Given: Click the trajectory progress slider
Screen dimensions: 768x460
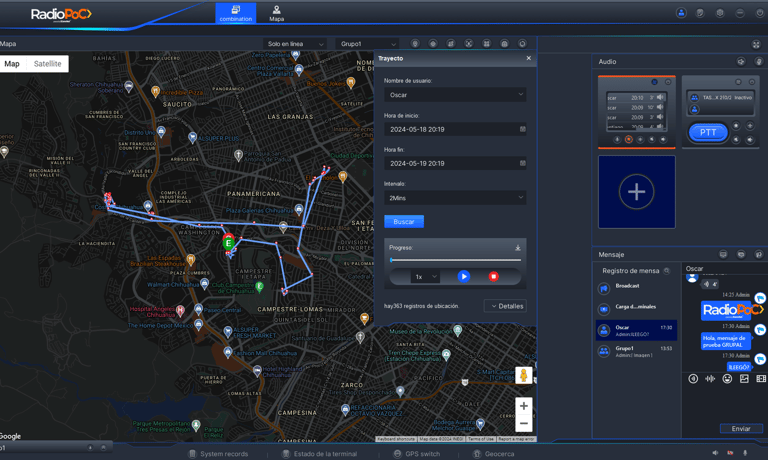Looking at the screenshot, I should 455,260.
